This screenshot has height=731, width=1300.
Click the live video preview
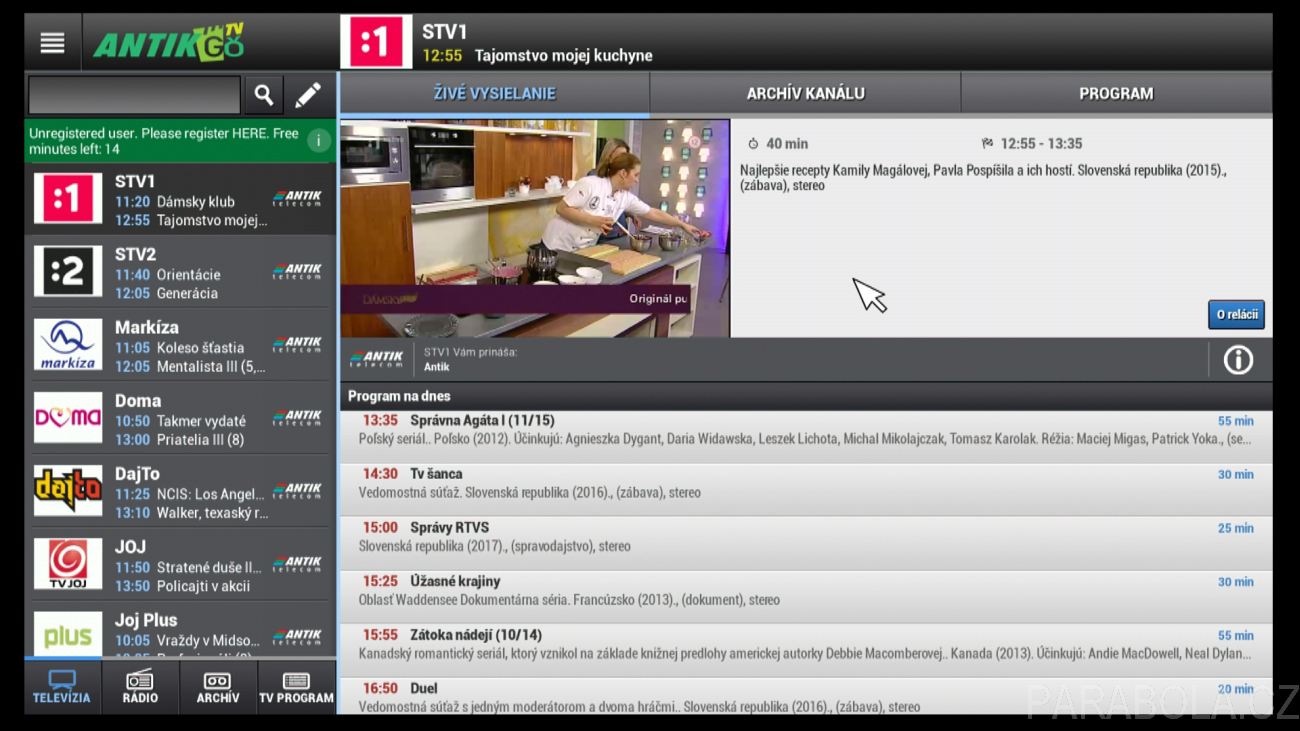tap(535, 228)
